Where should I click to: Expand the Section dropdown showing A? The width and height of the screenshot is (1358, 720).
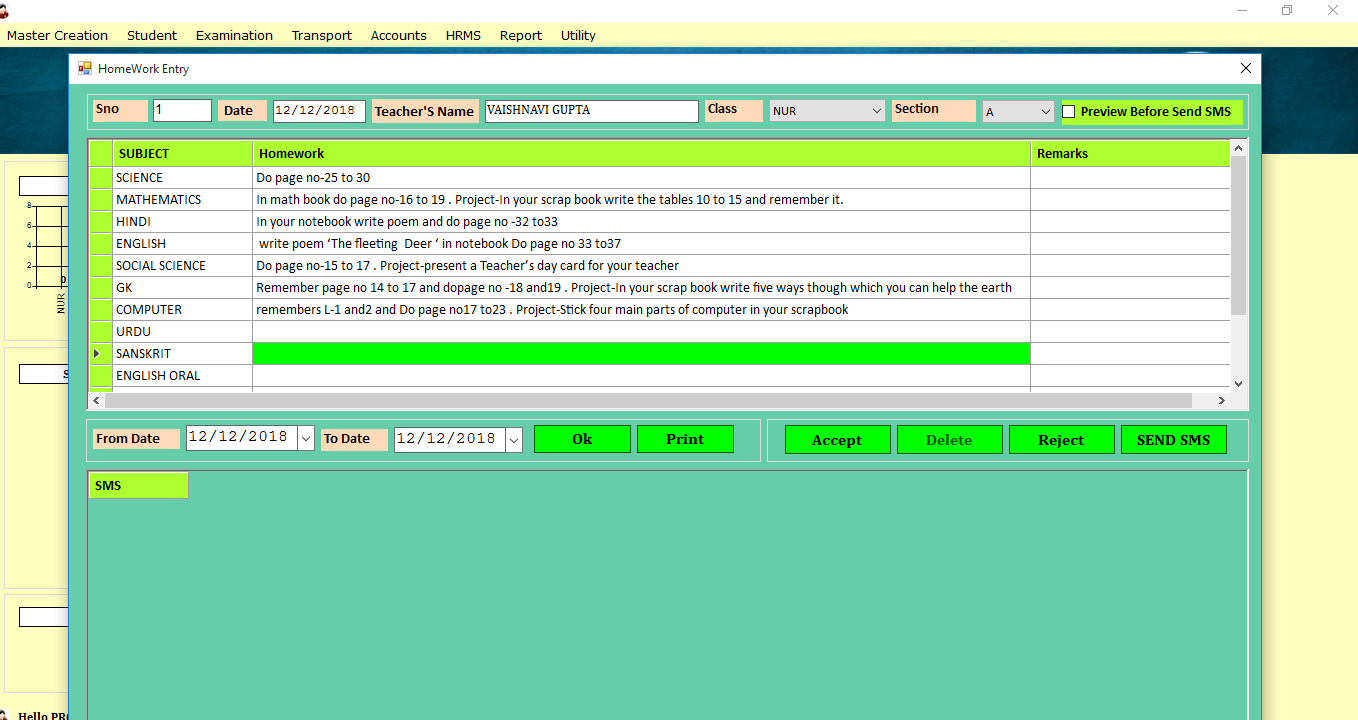1045,112
